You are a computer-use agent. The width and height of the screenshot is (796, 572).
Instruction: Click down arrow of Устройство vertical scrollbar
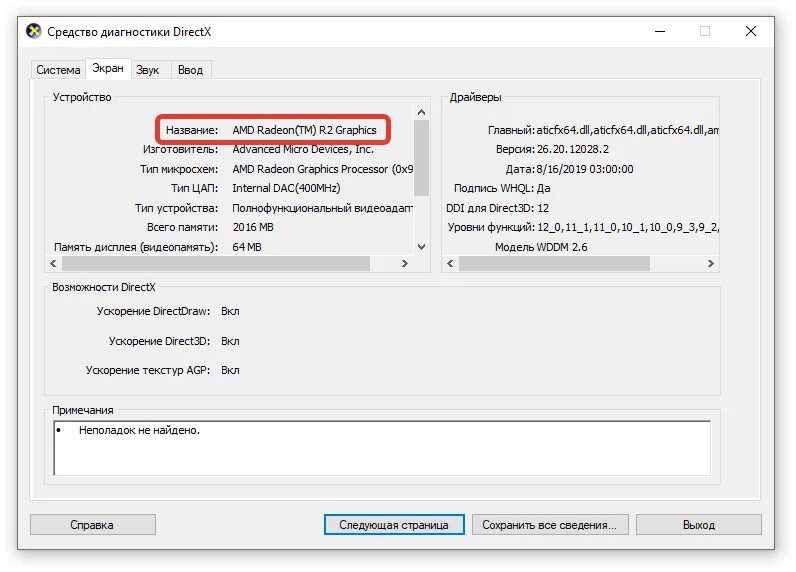click(421, 247)
